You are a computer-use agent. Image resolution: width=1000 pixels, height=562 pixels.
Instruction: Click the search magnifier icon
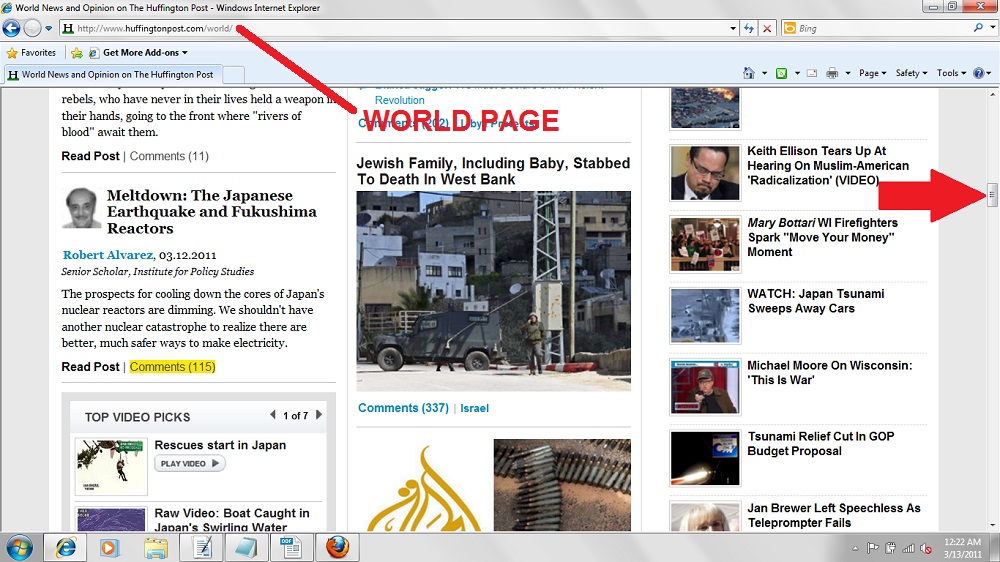pyautogui.click(x=978, y=27)
